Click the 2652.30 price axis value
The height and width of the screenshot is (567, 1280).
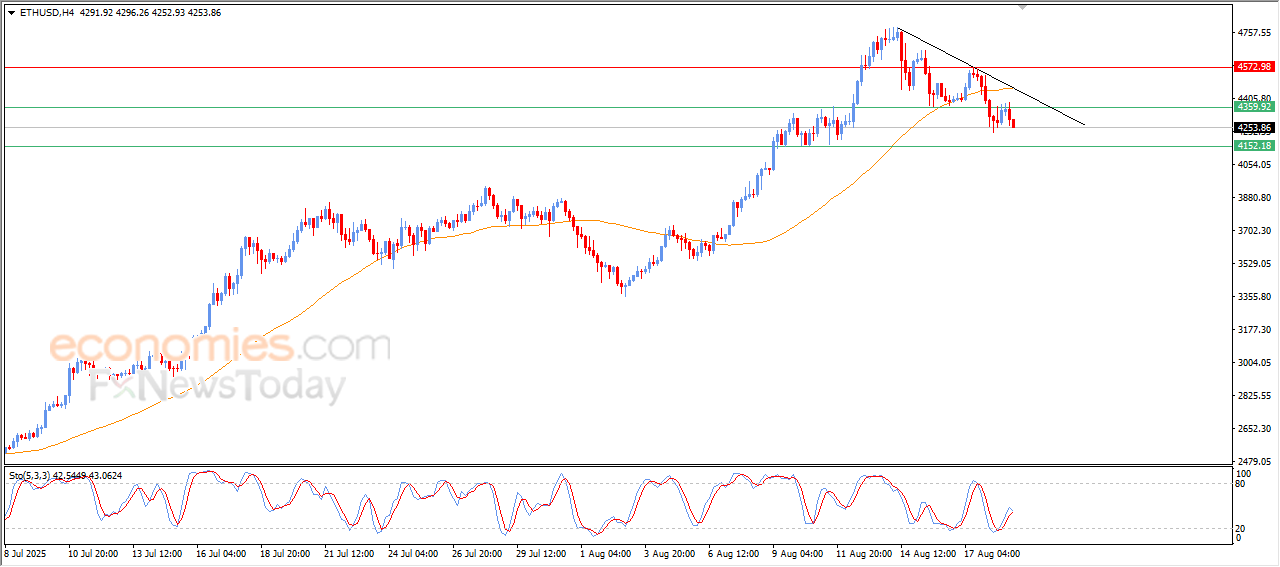click(1254, 429)
